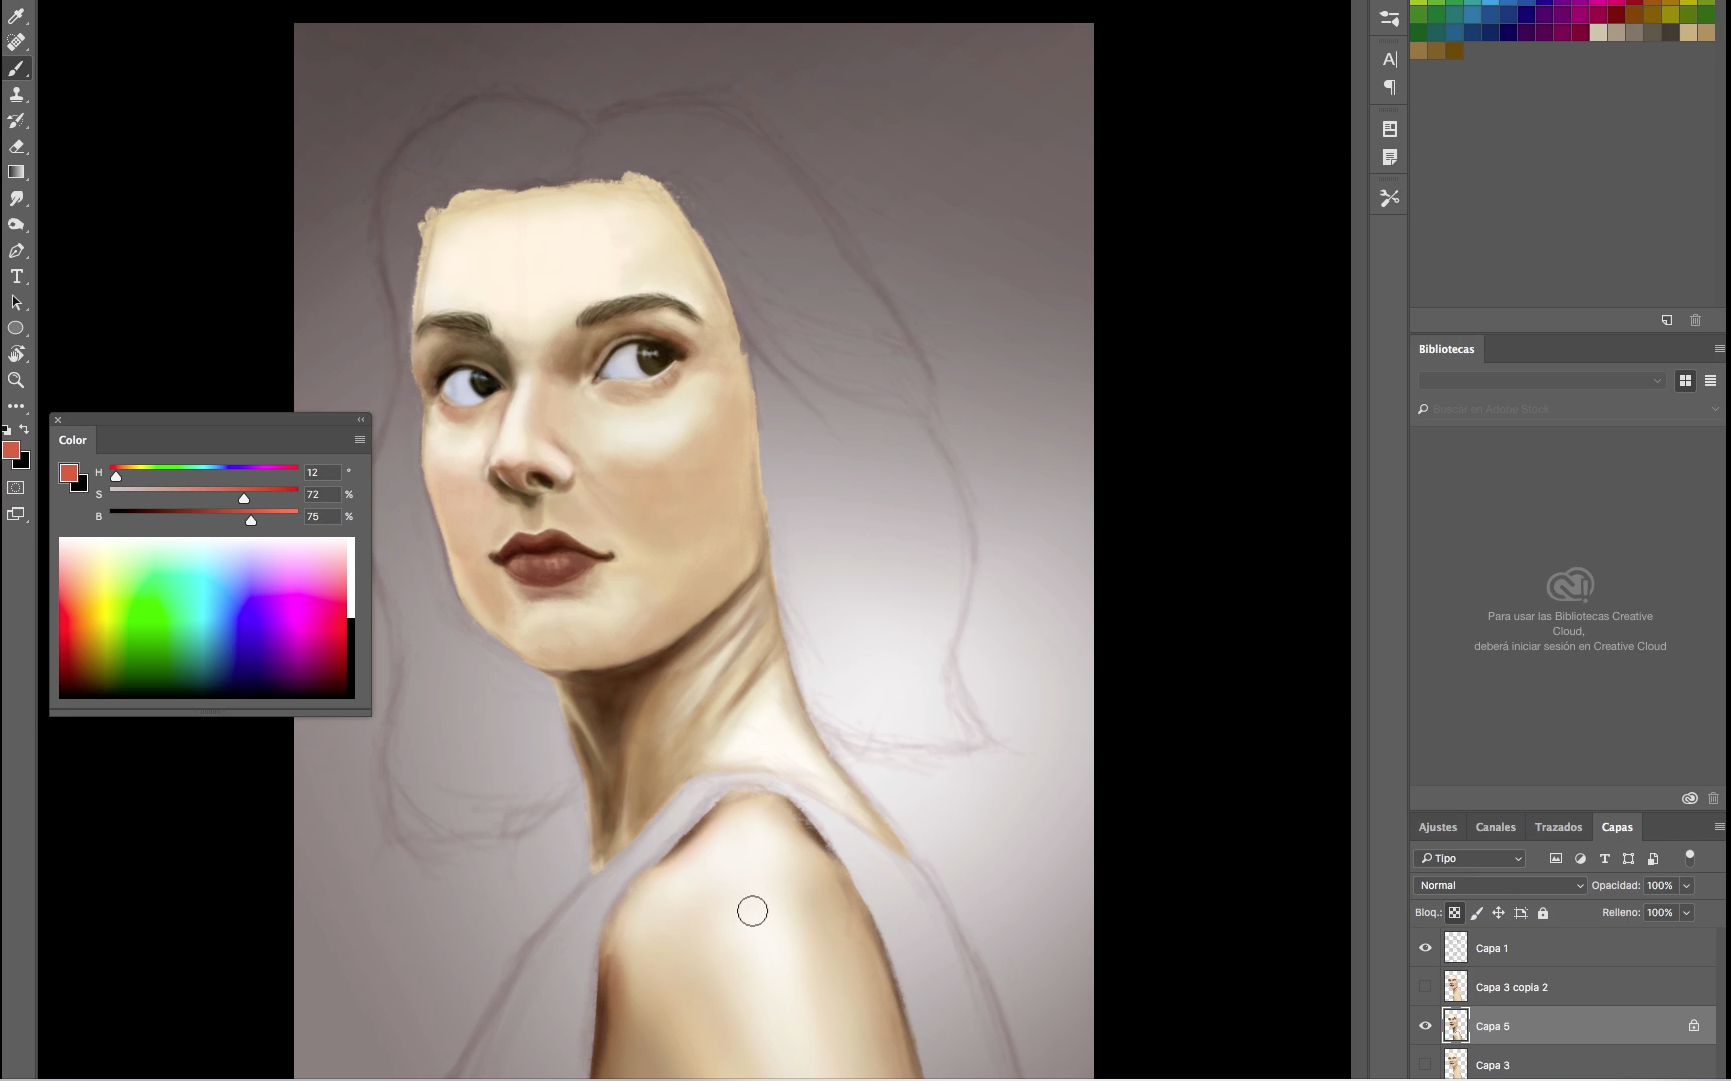Select the Eyedropper tool
The width and height of the screenshot is (1731, 1081).
[x=16, y=16]
